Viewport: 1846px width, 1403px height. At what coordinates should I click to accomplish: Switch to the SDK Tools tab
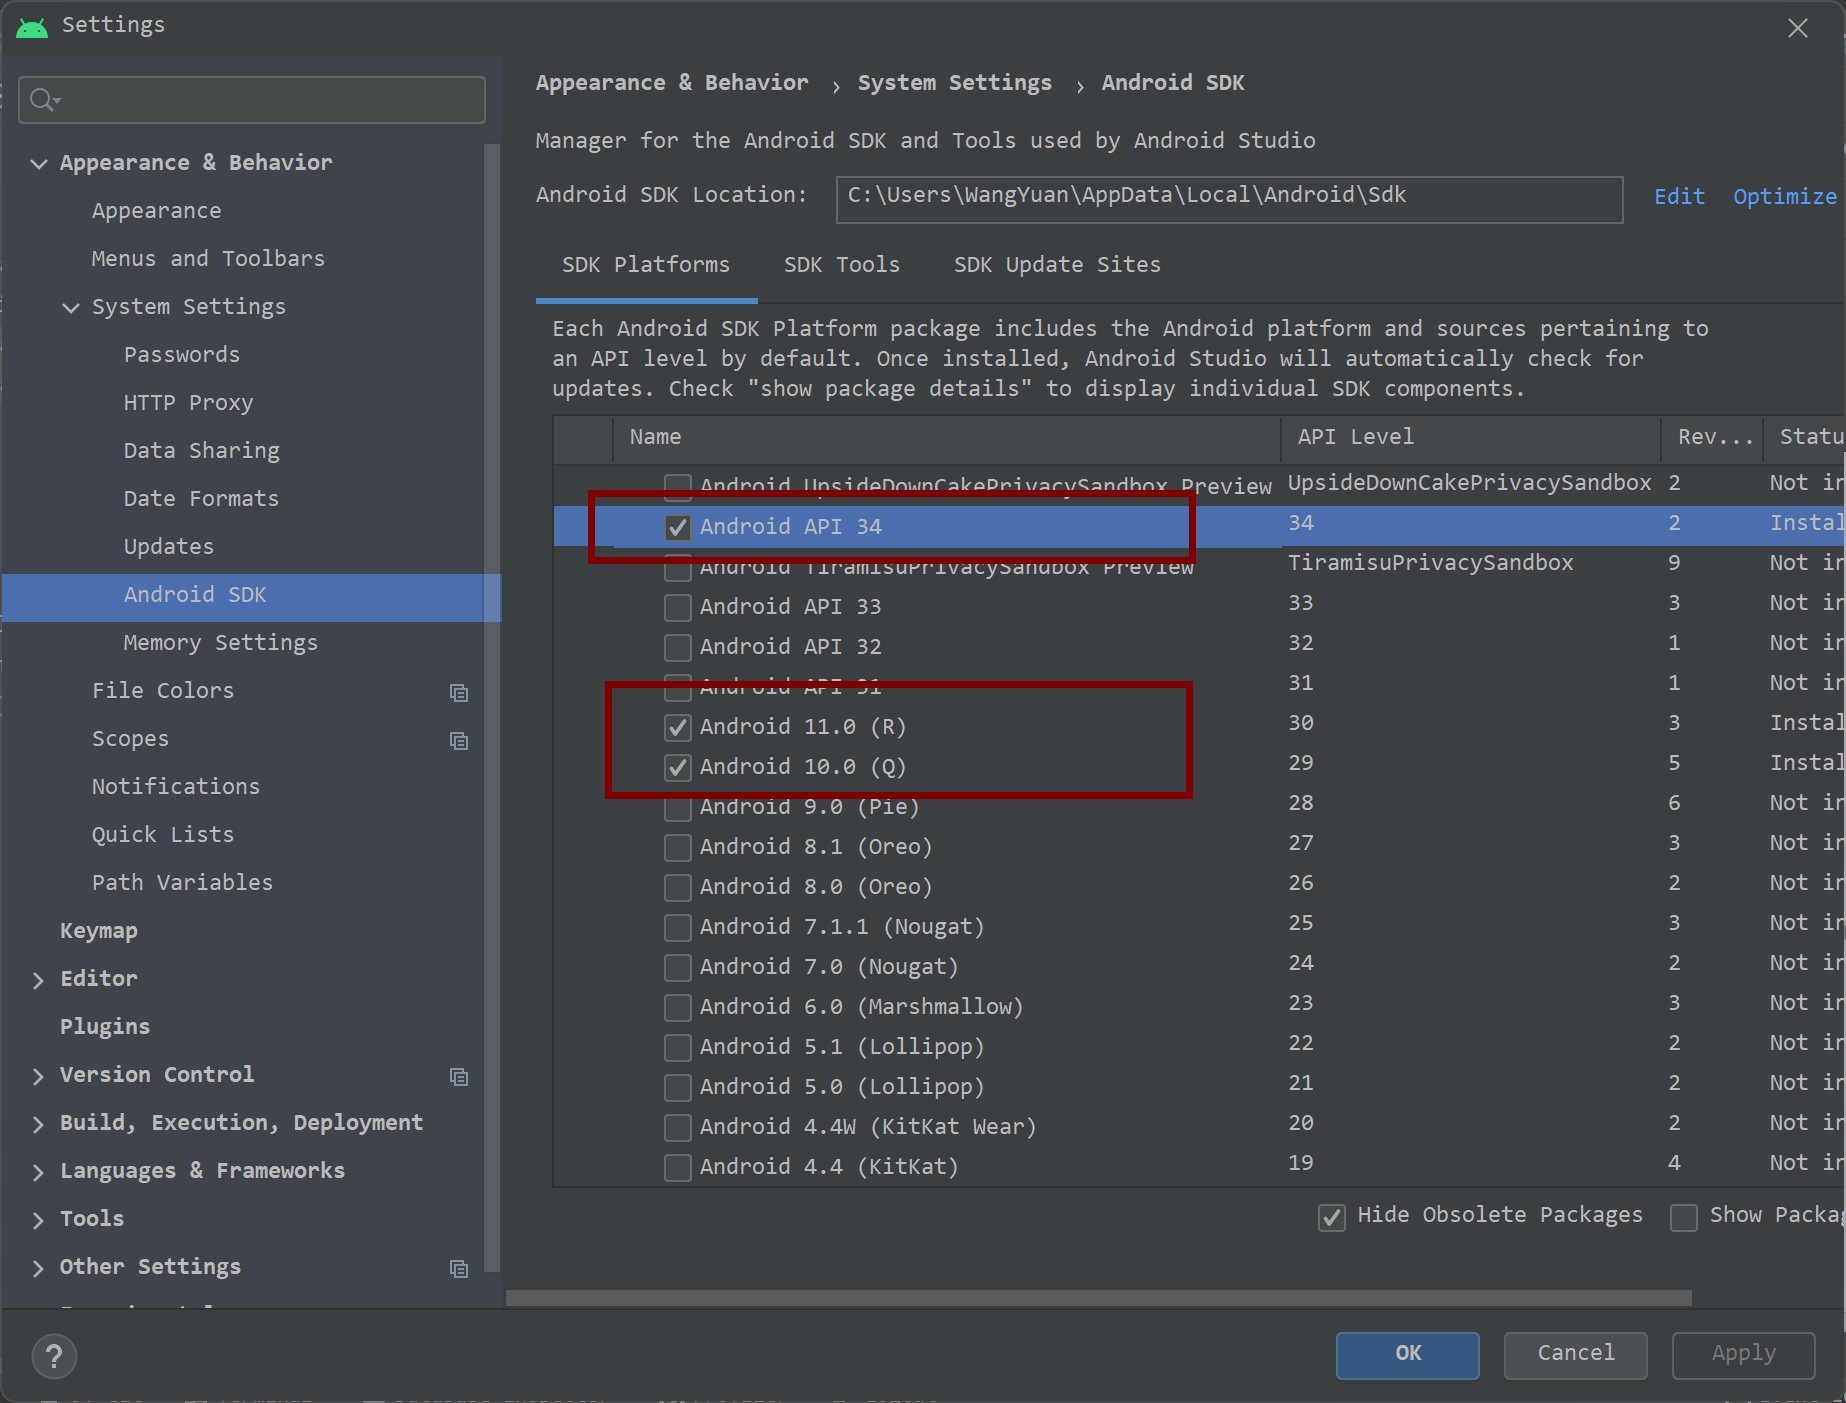(842, 265)
